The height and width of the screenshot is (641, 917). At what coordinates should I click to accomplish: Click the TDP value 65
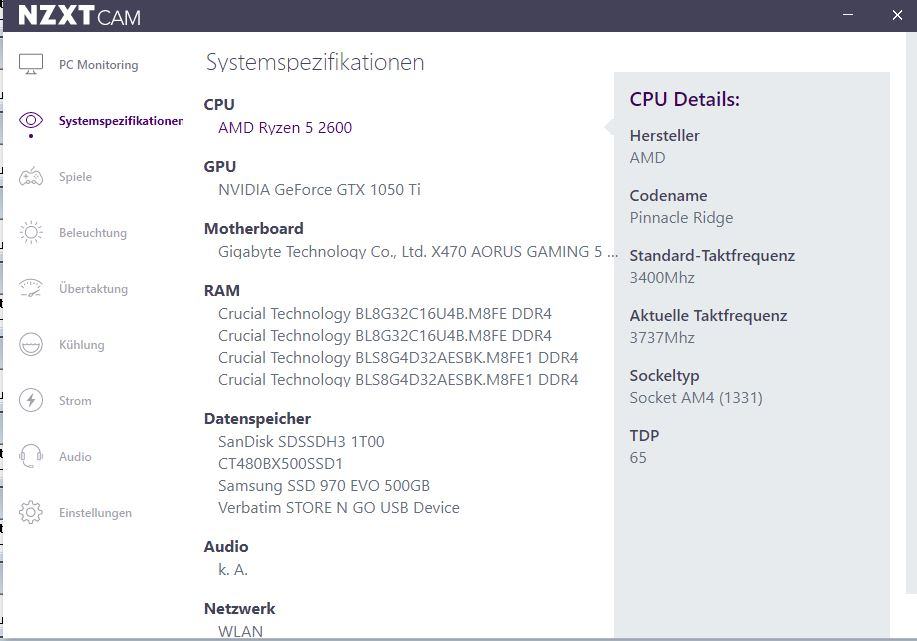638,458
